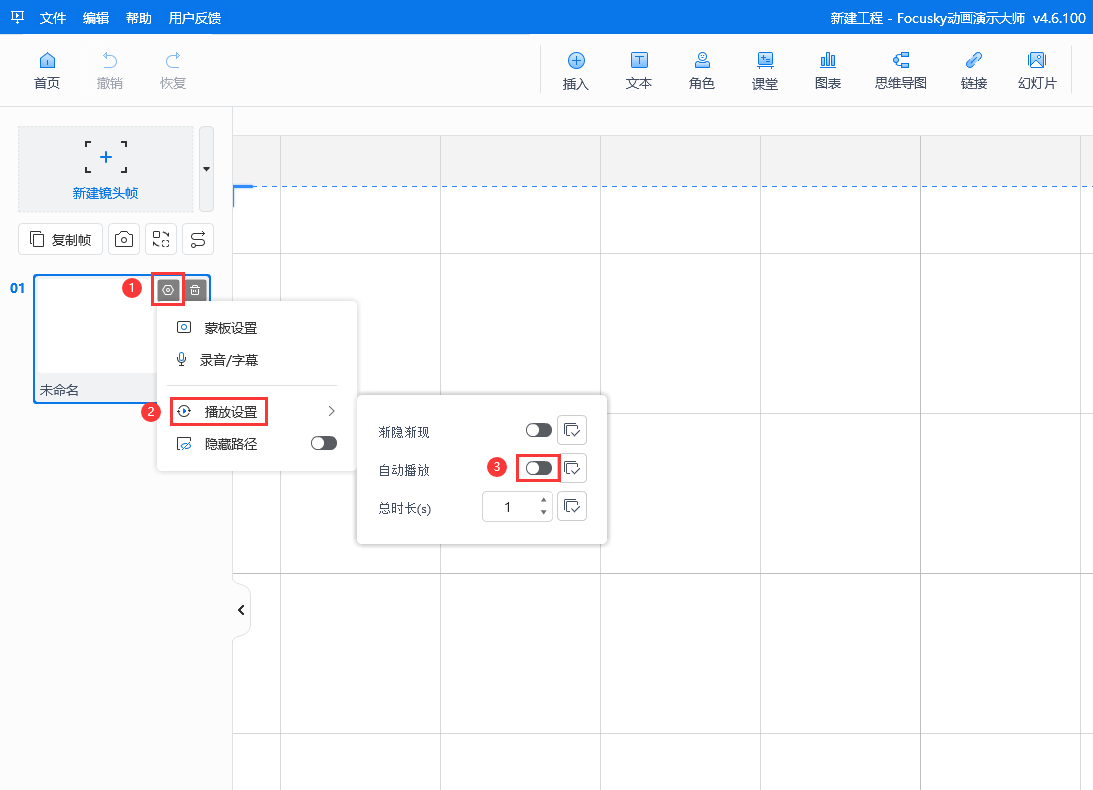1093x790 pixels.
Task: Collapse the left frame panel arrow
Action: [x=241, y=609]
